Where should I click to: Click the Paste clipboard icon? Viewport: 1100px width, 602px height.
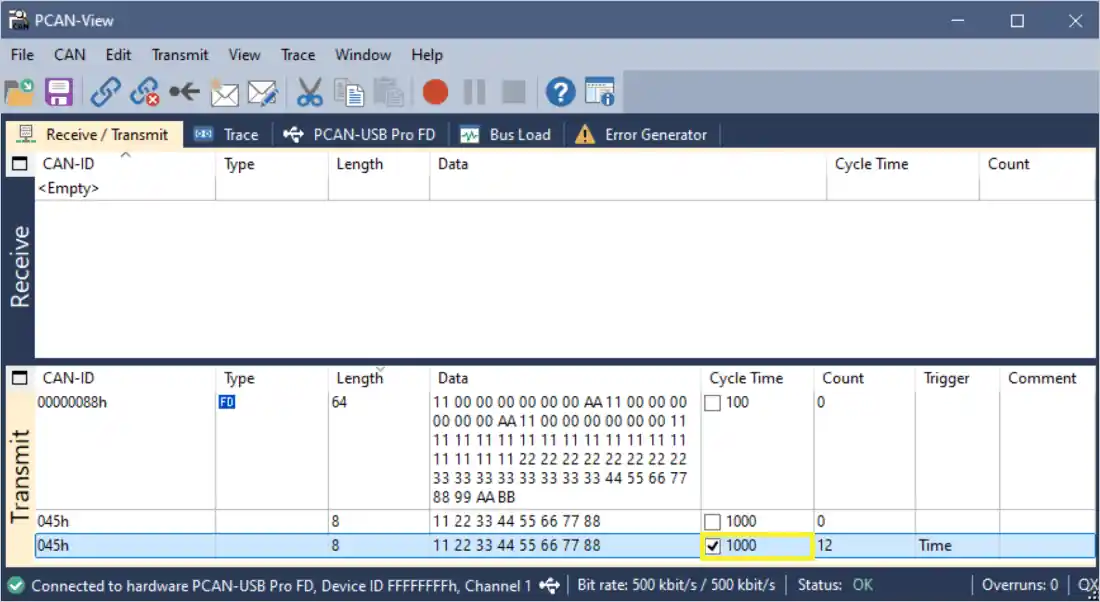pos(389,92)
